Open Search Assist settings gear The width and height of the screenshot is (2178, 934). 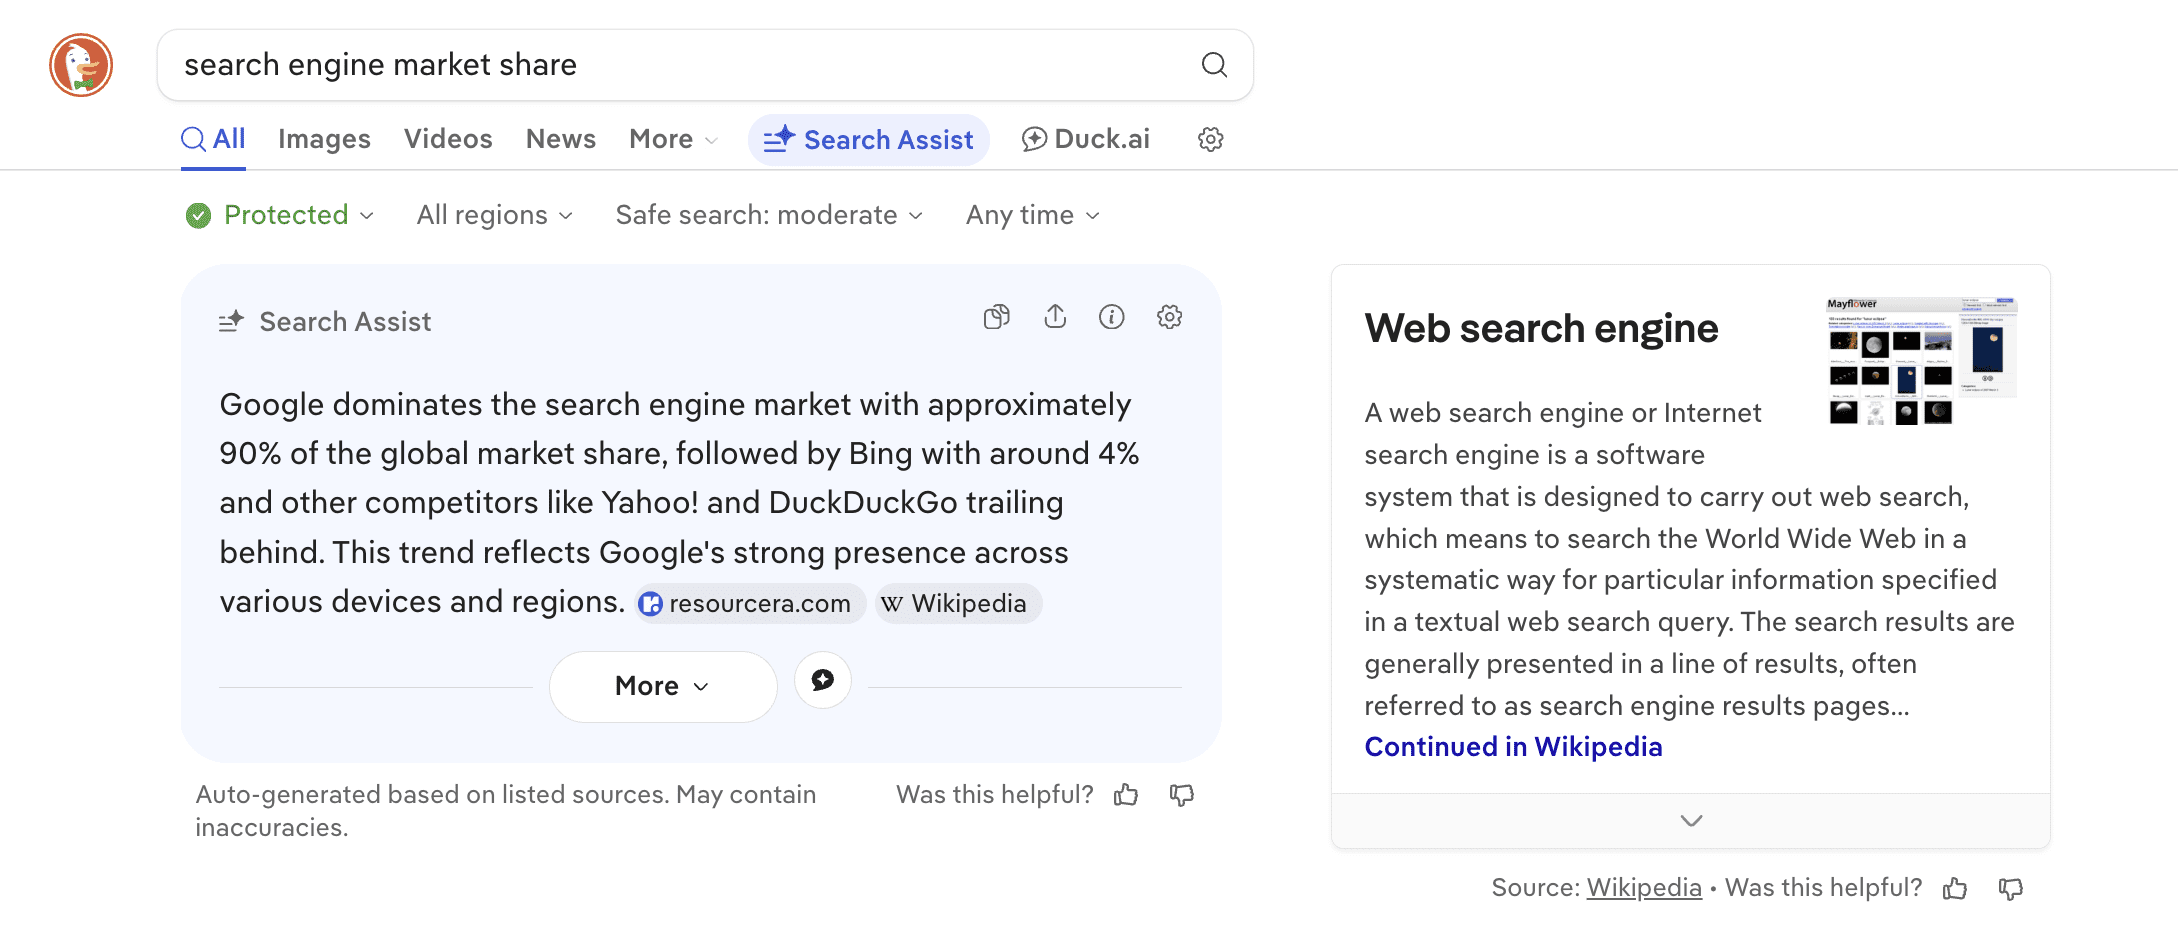tap(1169, 317)
